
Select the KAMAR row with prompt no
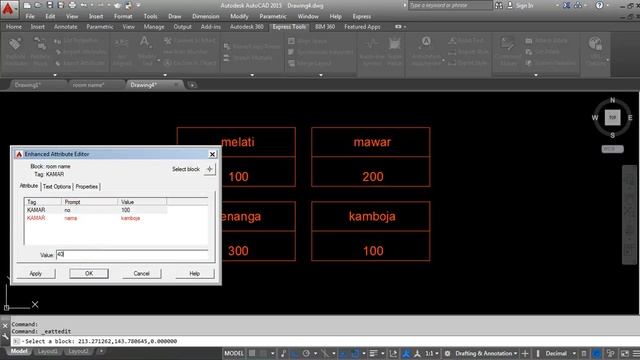click(x=96, y=210)
